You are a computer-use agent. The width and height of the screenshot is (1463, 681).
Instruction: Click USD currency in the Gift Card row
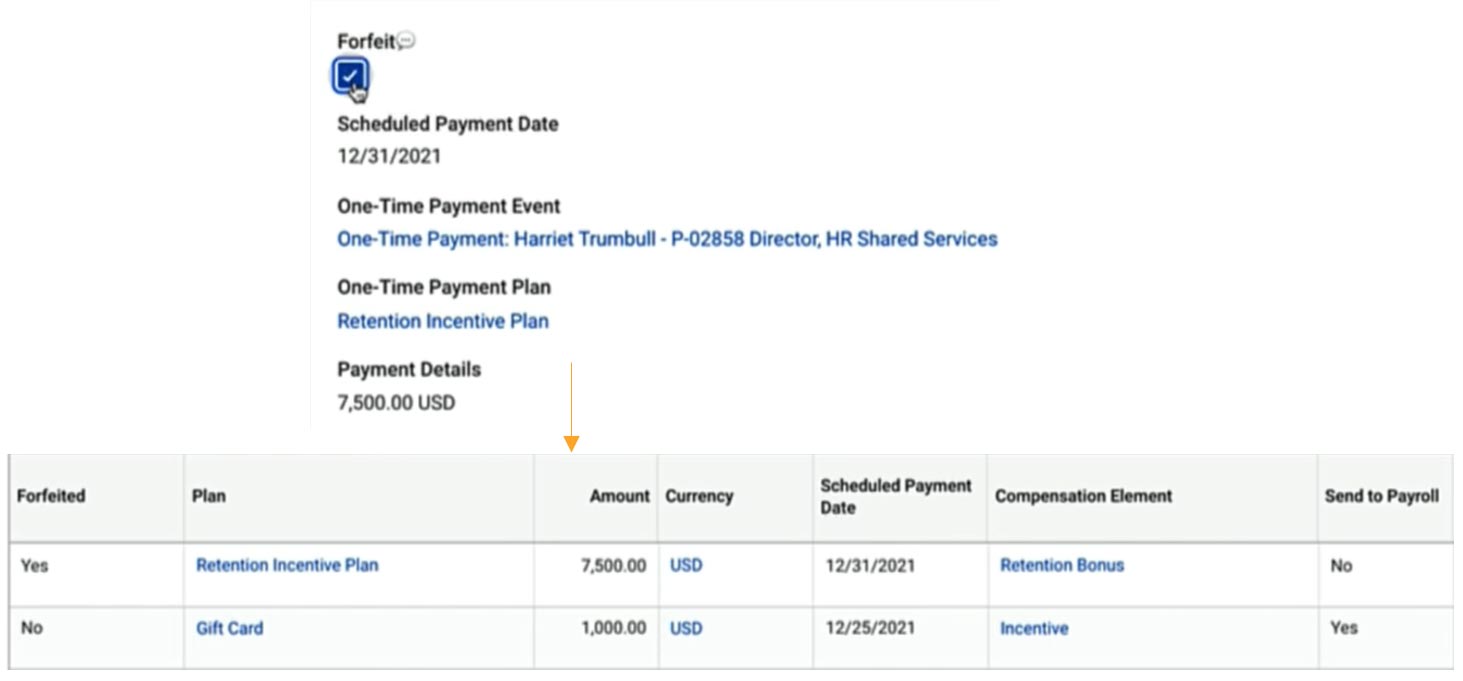pos(686,628)
